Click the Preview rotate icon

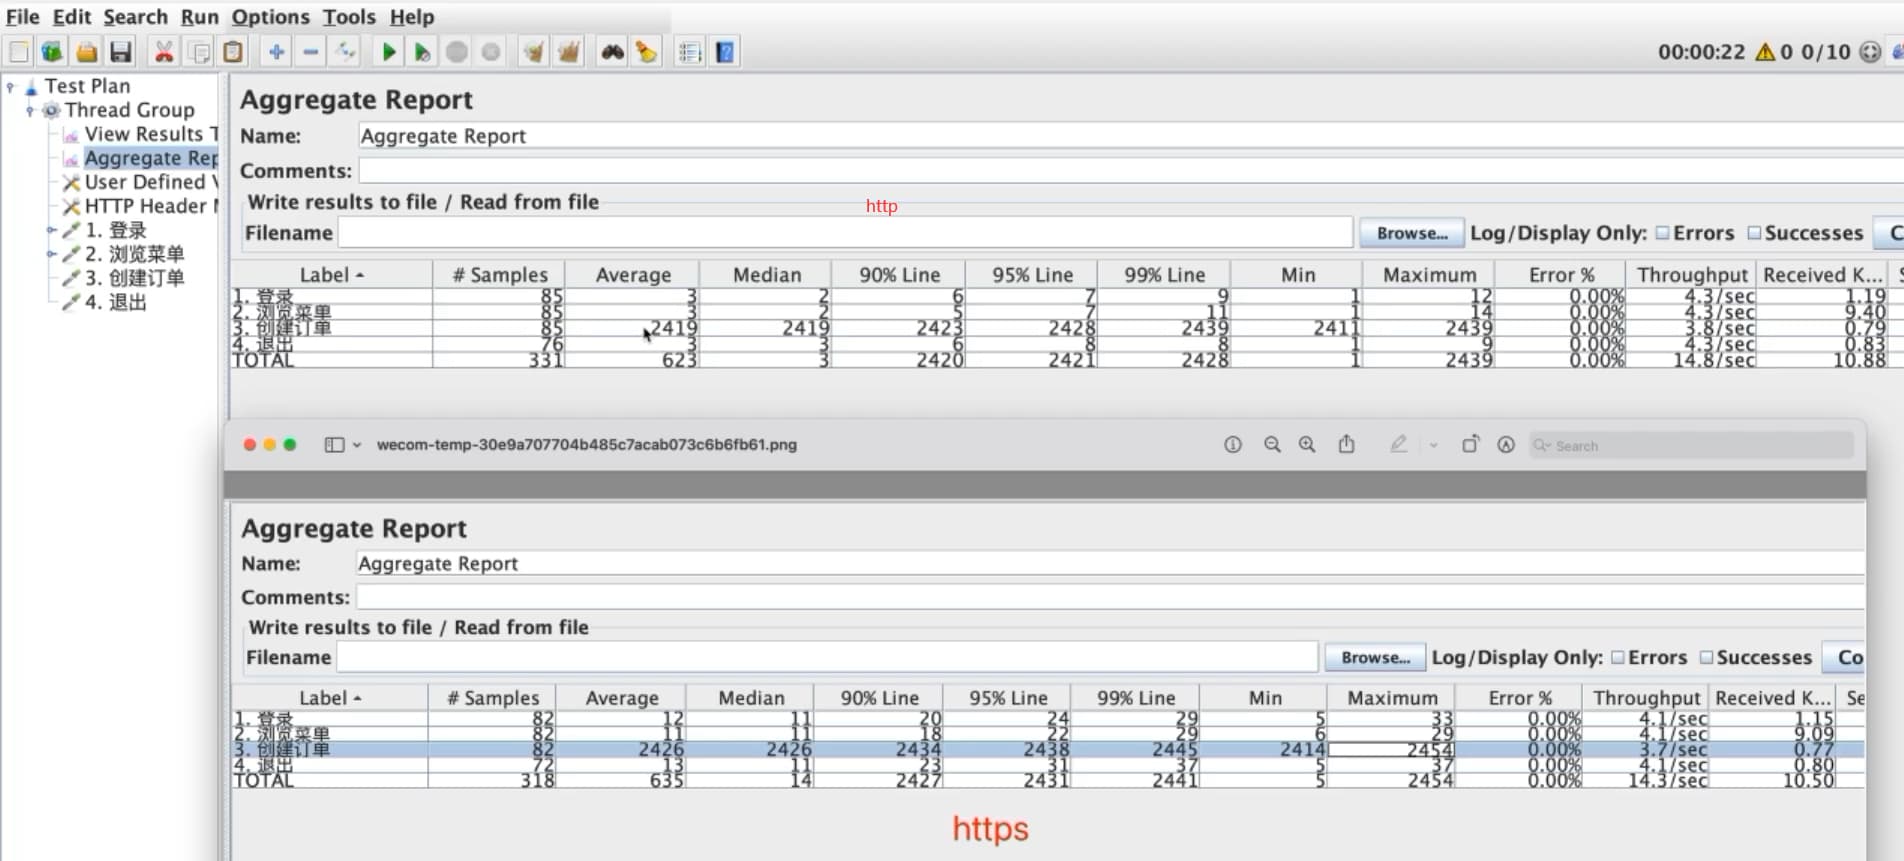coord(1470,444)
